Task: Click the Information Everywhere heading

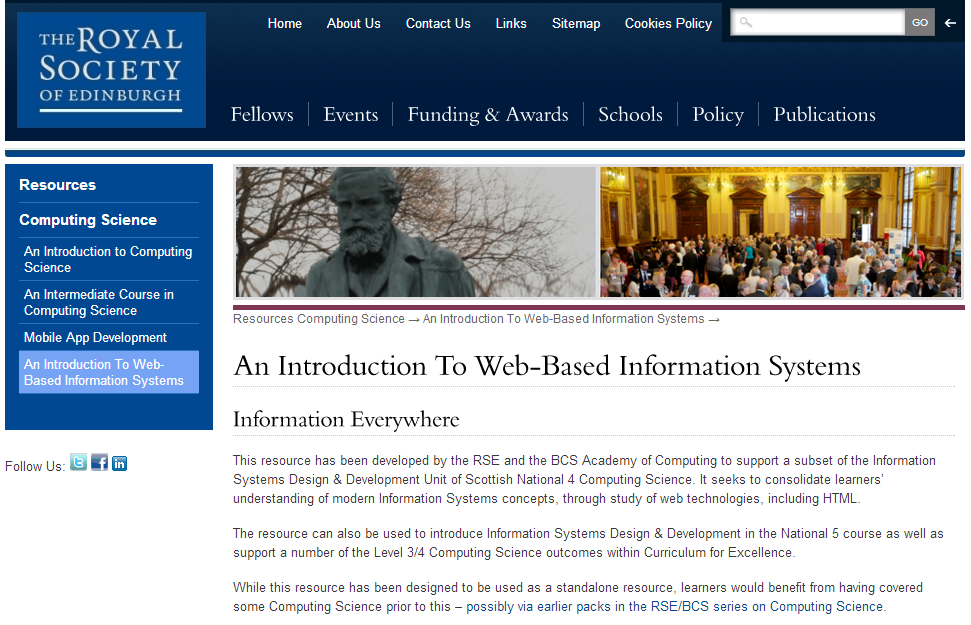Action: tap(346, 419)
